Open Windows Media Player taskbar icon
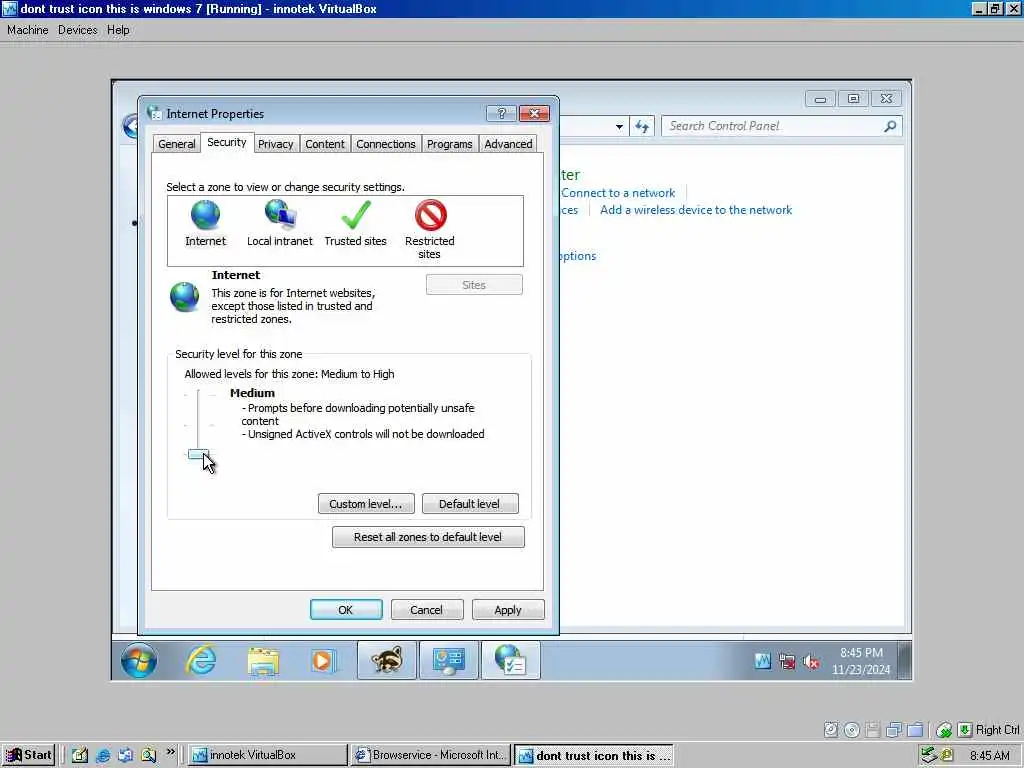The image size is (1024, 768). [x=323, y=661]
